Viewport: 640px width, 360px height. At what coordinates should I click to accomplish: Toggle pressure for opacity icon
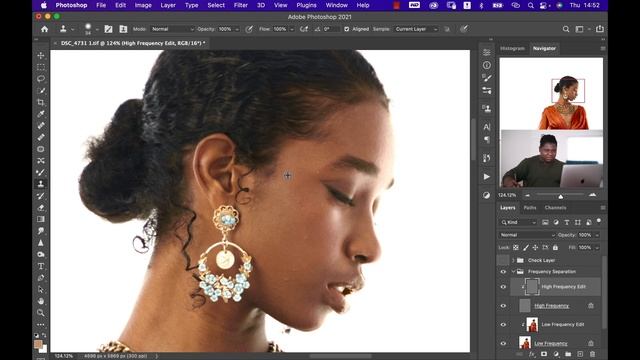249,29
